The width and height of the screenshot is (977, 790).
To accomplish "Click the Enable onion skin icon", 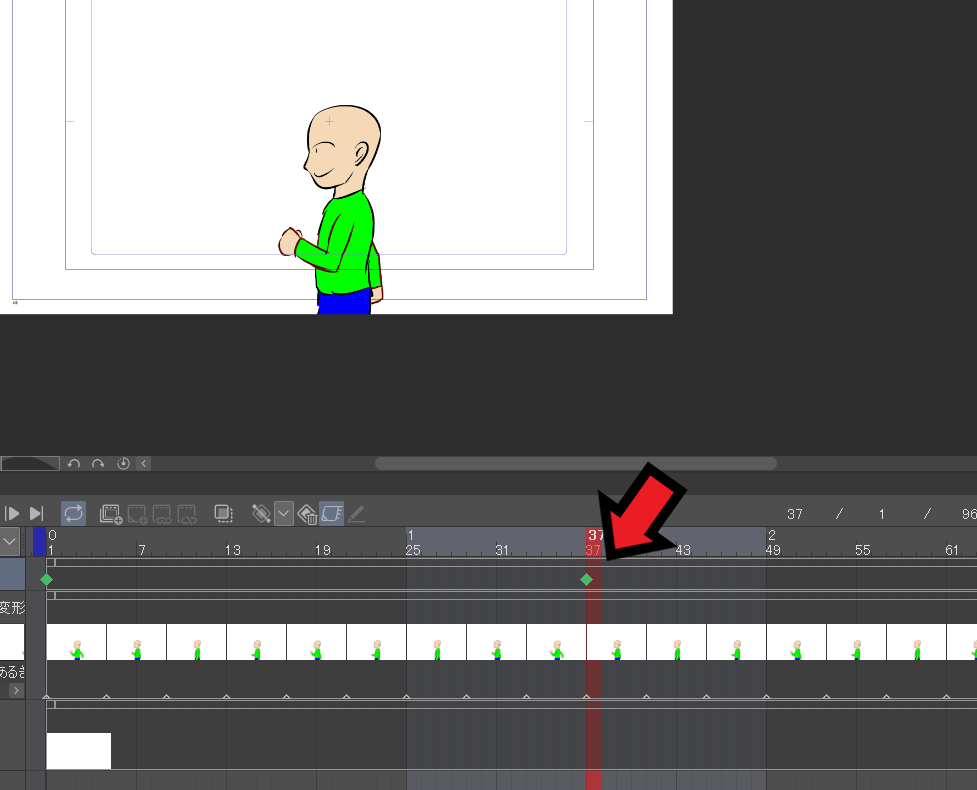I will coord(224,514).
